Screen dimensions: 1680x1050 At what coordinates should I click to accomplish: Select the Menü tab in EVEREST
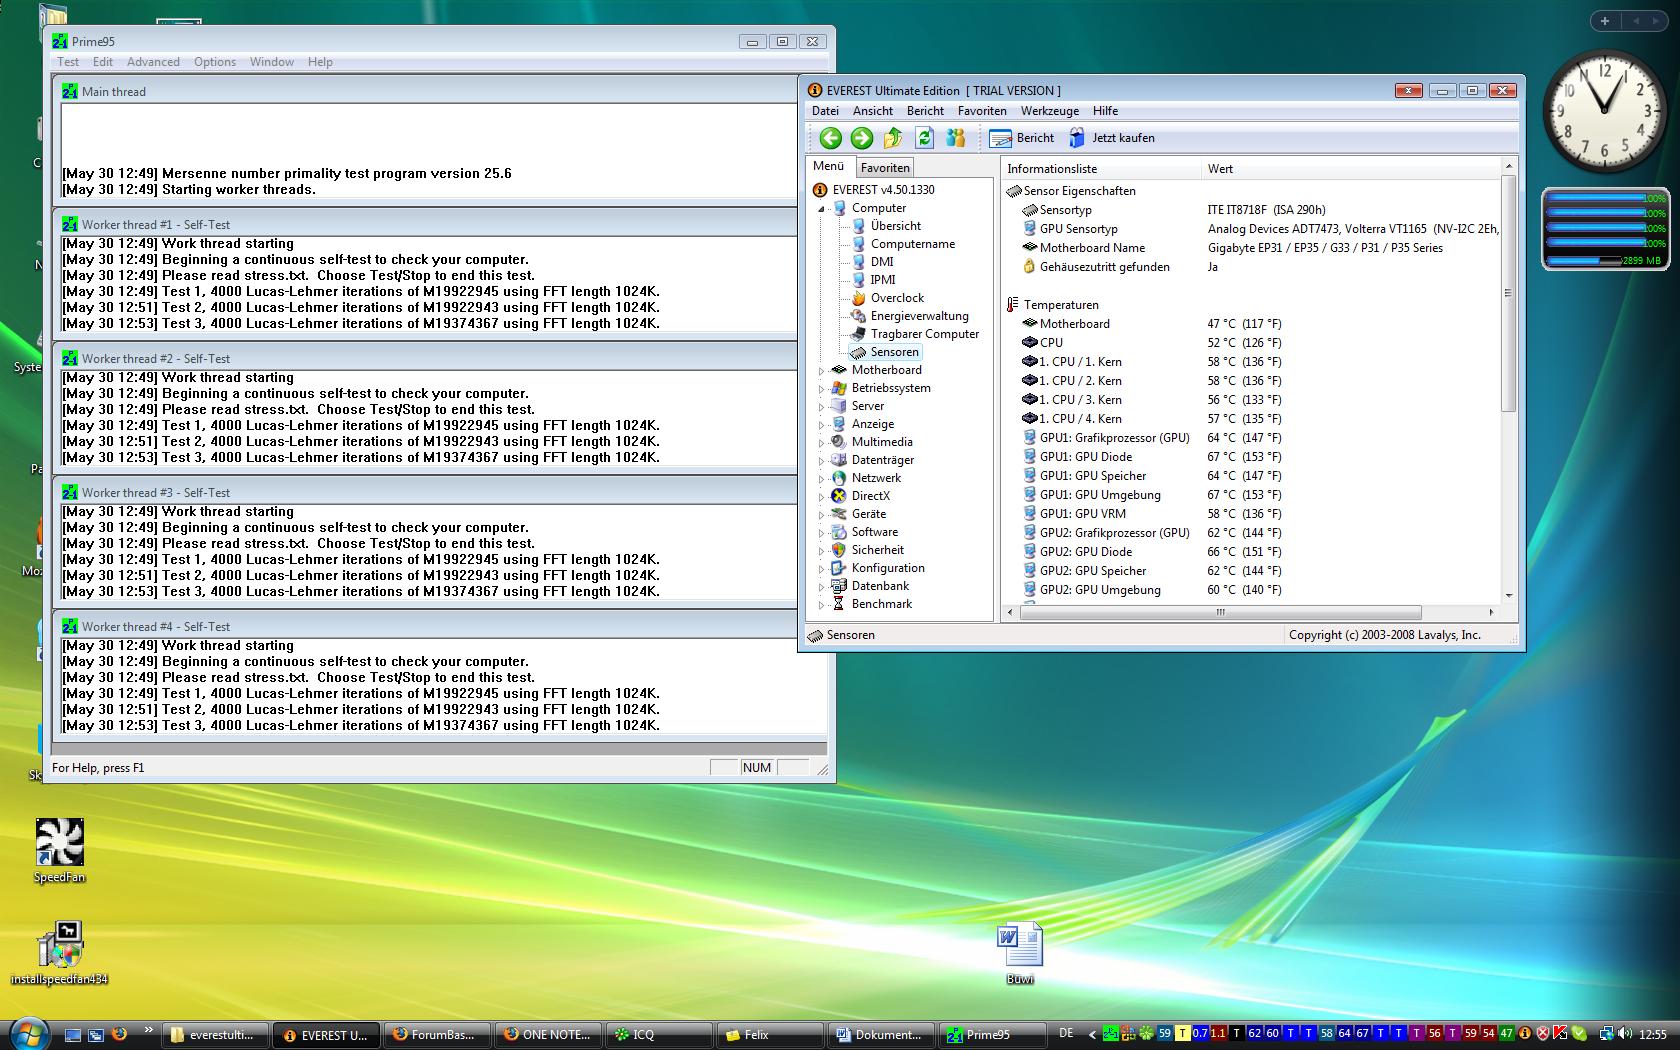click(829, 166)
